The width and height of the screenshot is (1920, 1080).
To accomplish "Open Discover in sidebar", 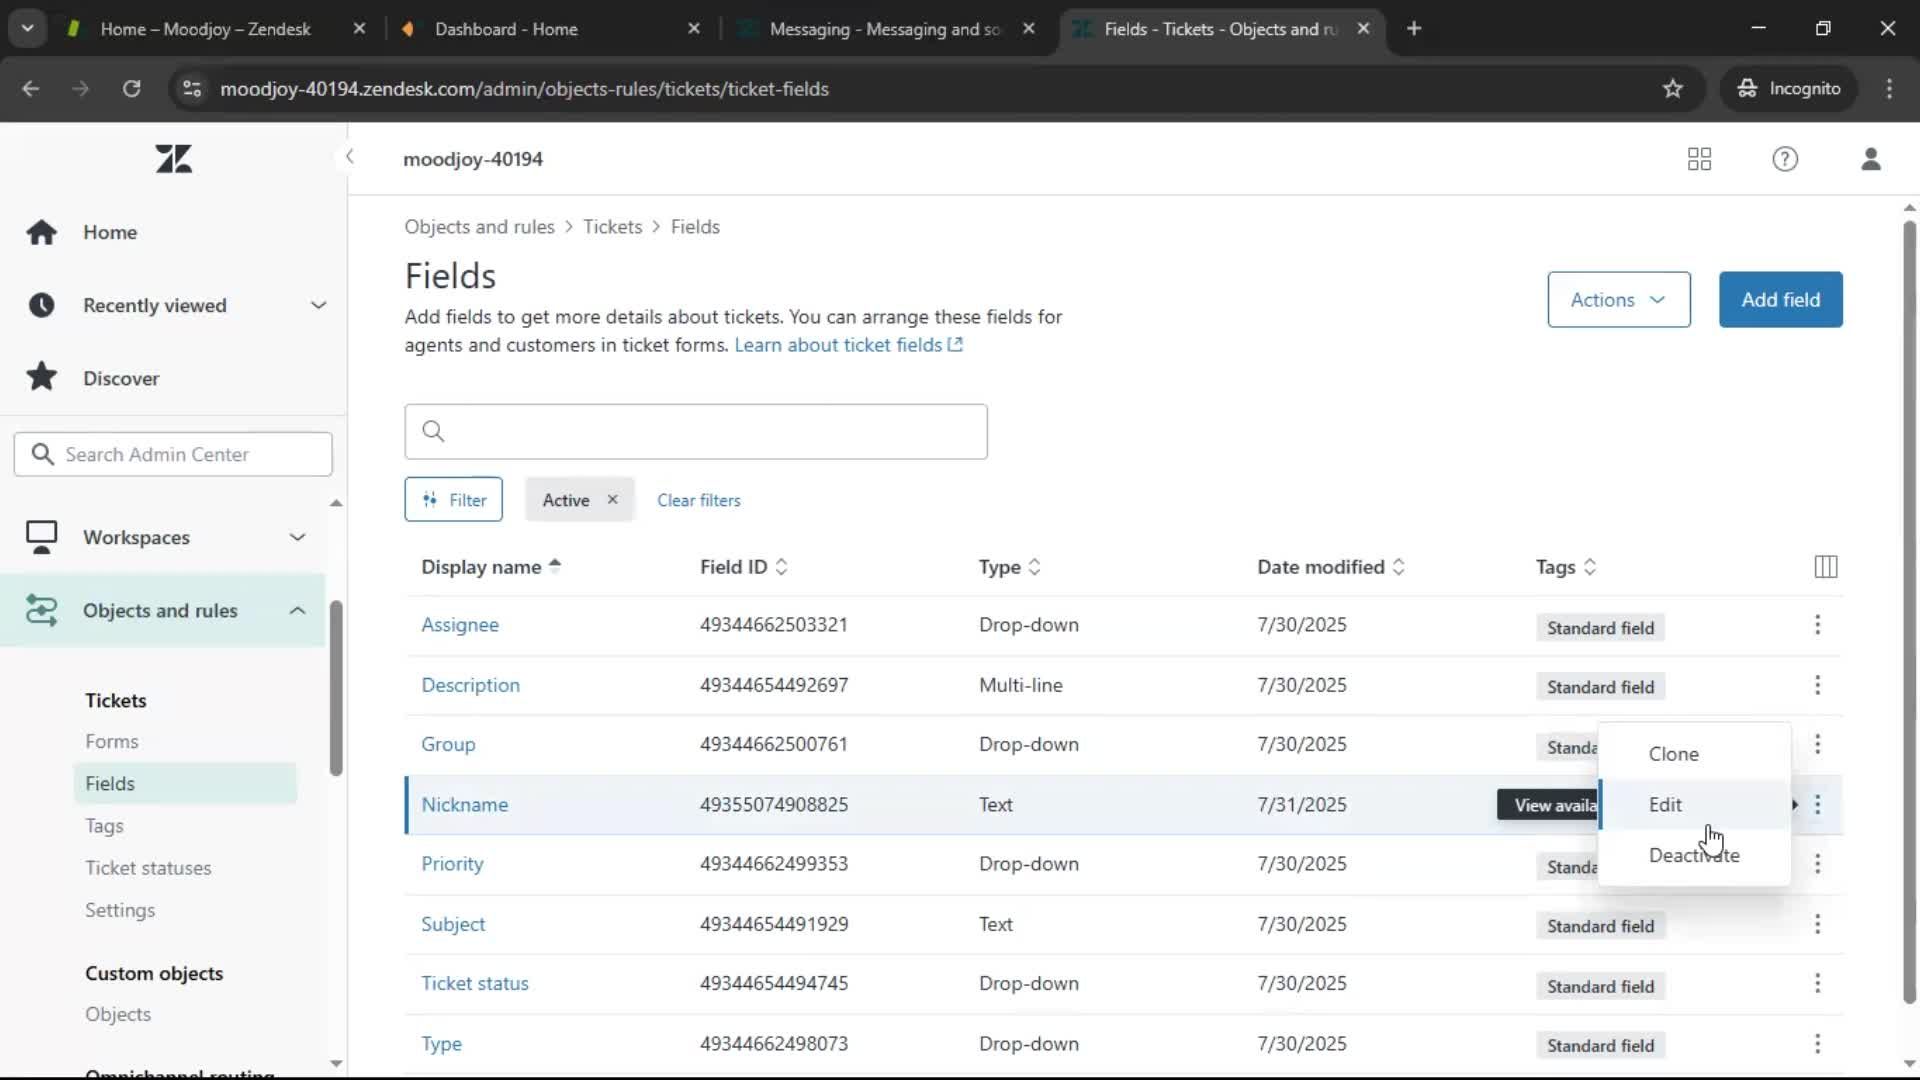I will coord(121,378).
